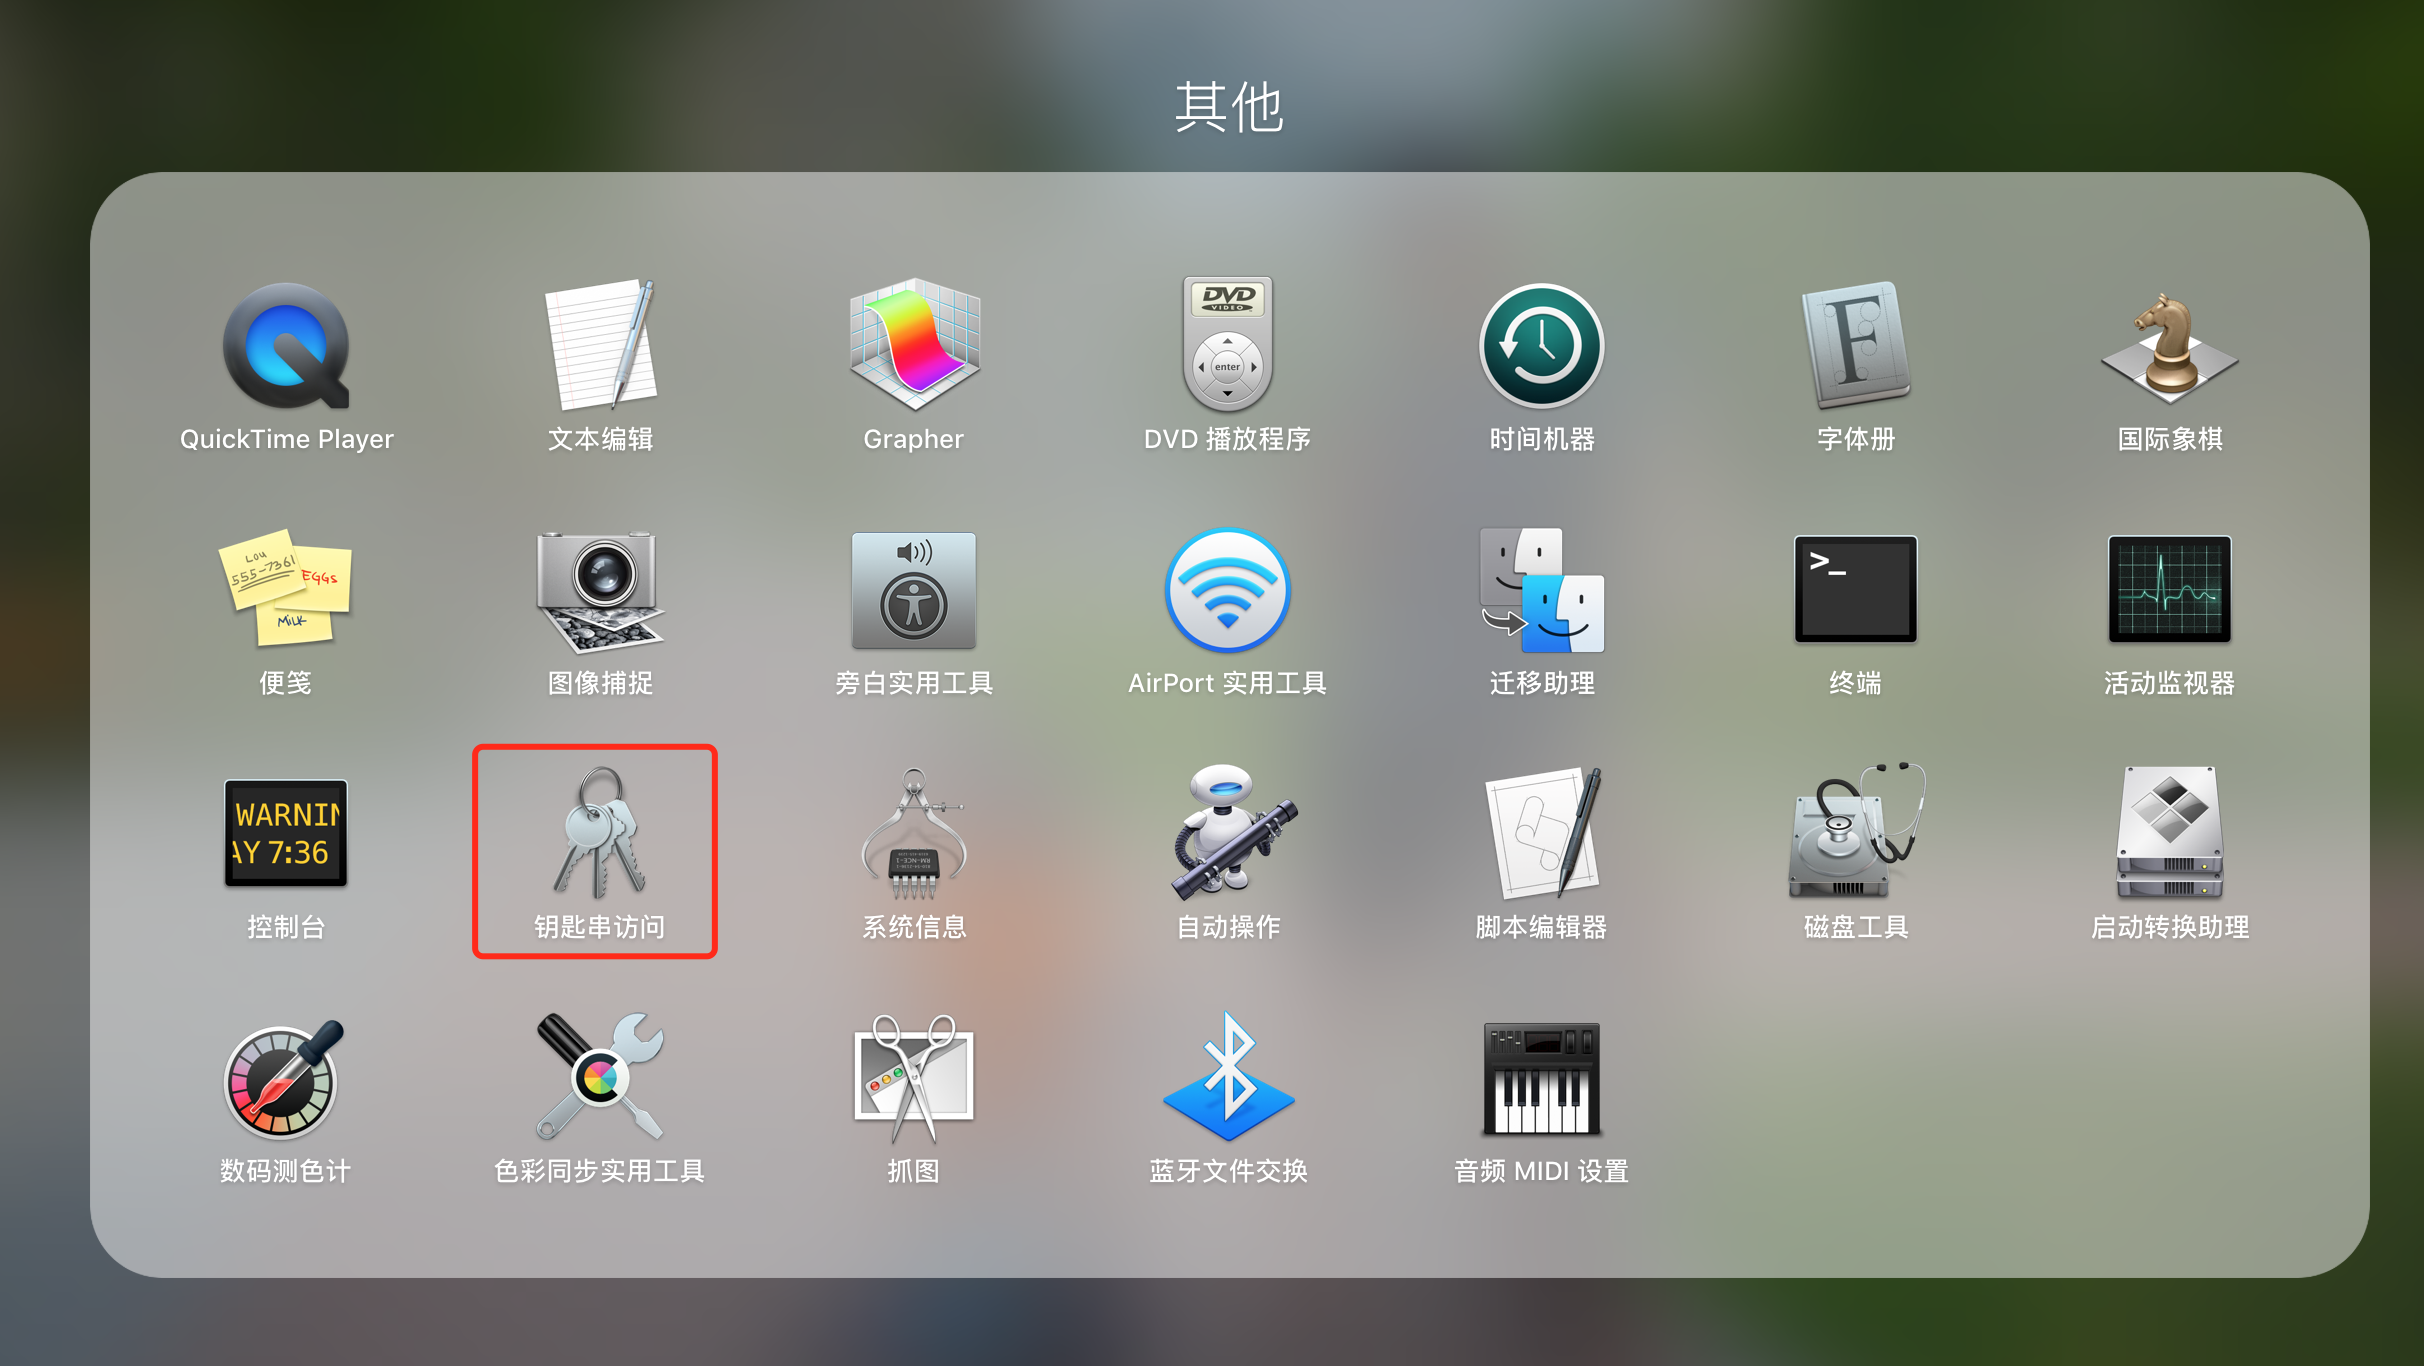Viewport: 2424px width, 1366px height.
Task: Open 磁盘工具 (Disk Utility)
Action: pyautogui.click(x=1854, y=835)
